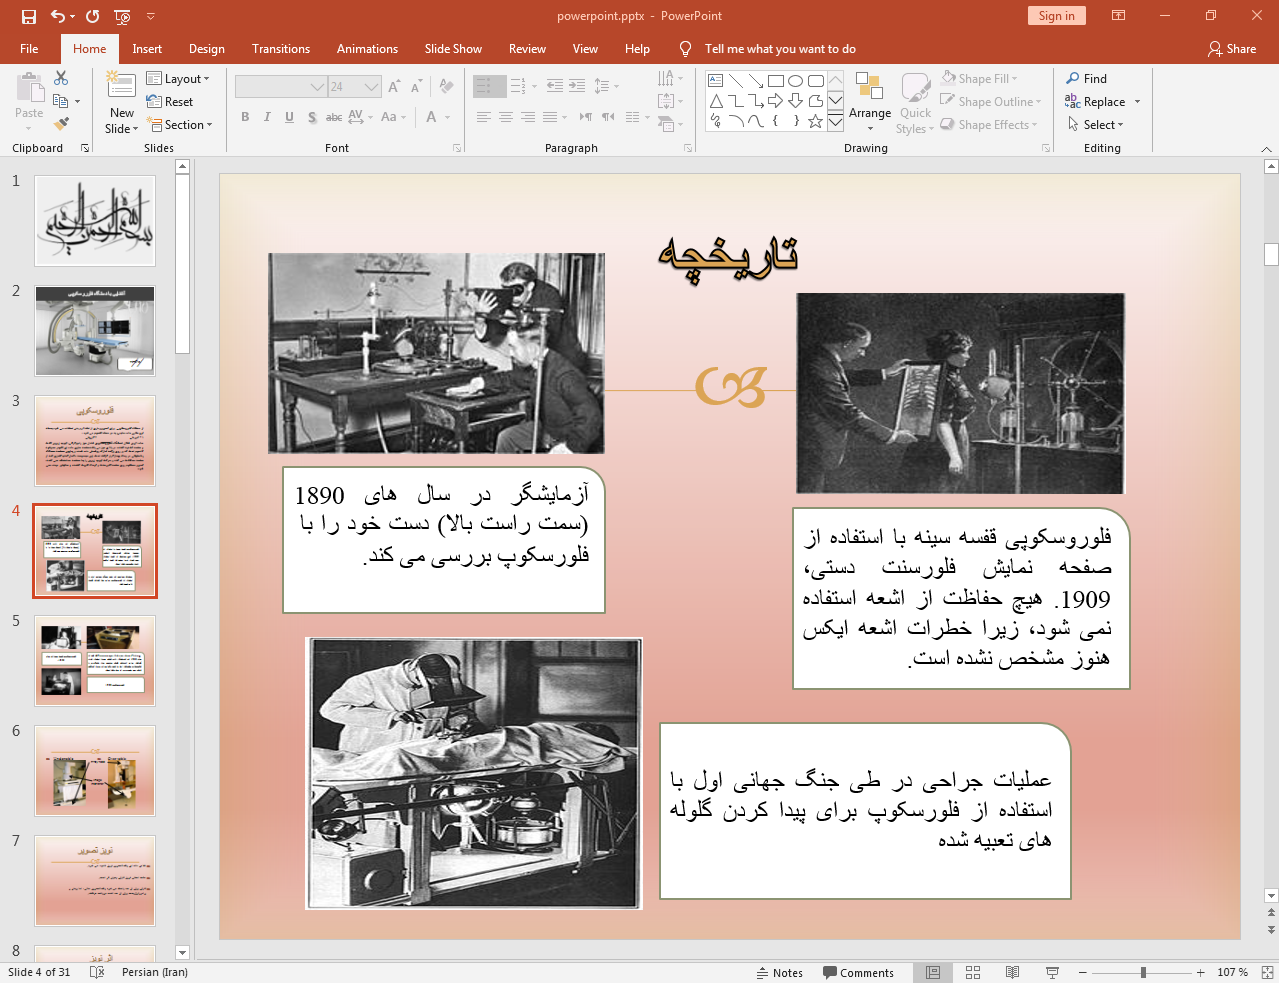Click the Find magnifier icon
Image resolution: width=1279 pixels, height=983 pixels.
tap(1073, 79)
